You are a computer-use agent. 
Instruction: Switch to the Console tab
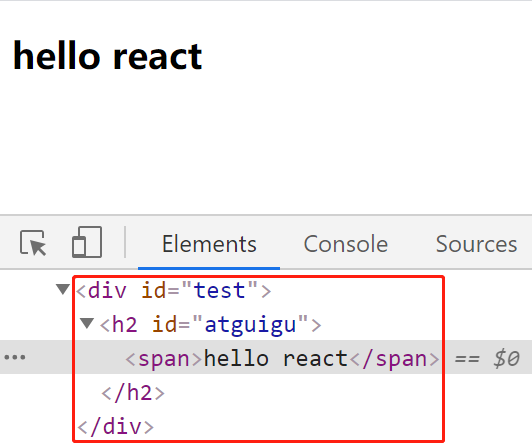click(346, 244)
